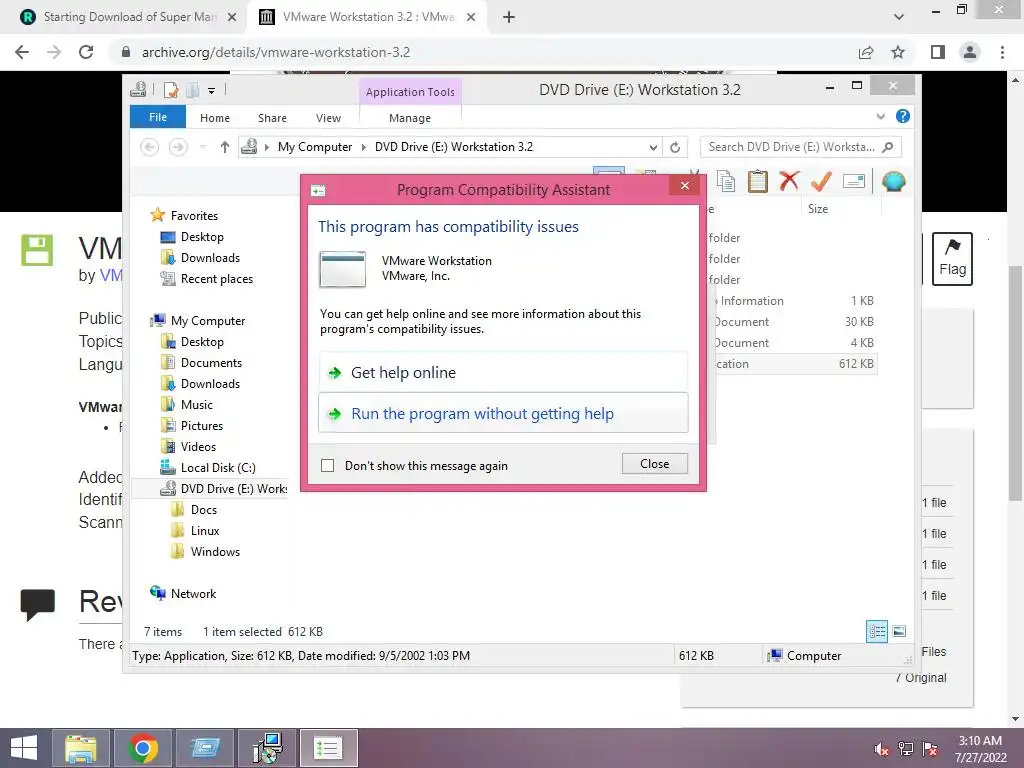This screenshot has width=1024, height=768.
Task: Click the muted volume icon in system tray
Action: (882, 748)
